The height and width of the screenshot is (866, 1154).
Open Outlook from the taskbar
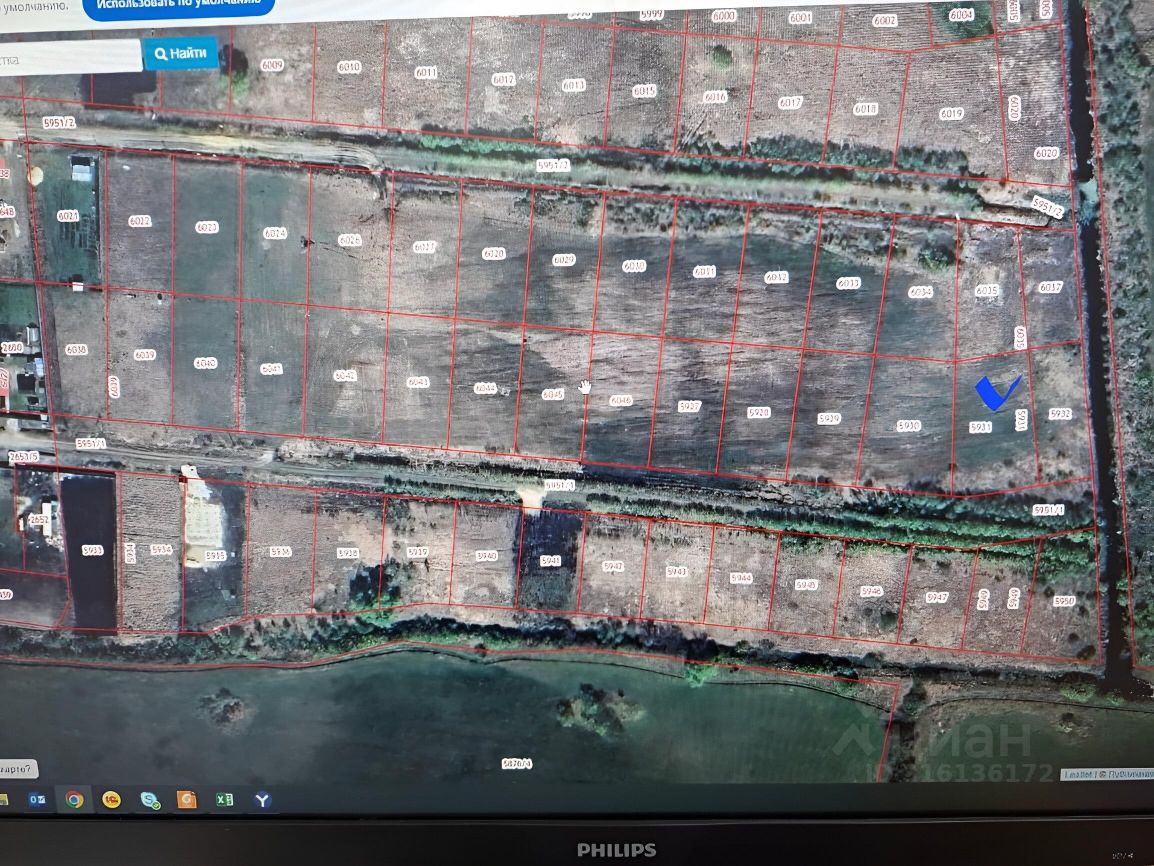click(37, 799)
